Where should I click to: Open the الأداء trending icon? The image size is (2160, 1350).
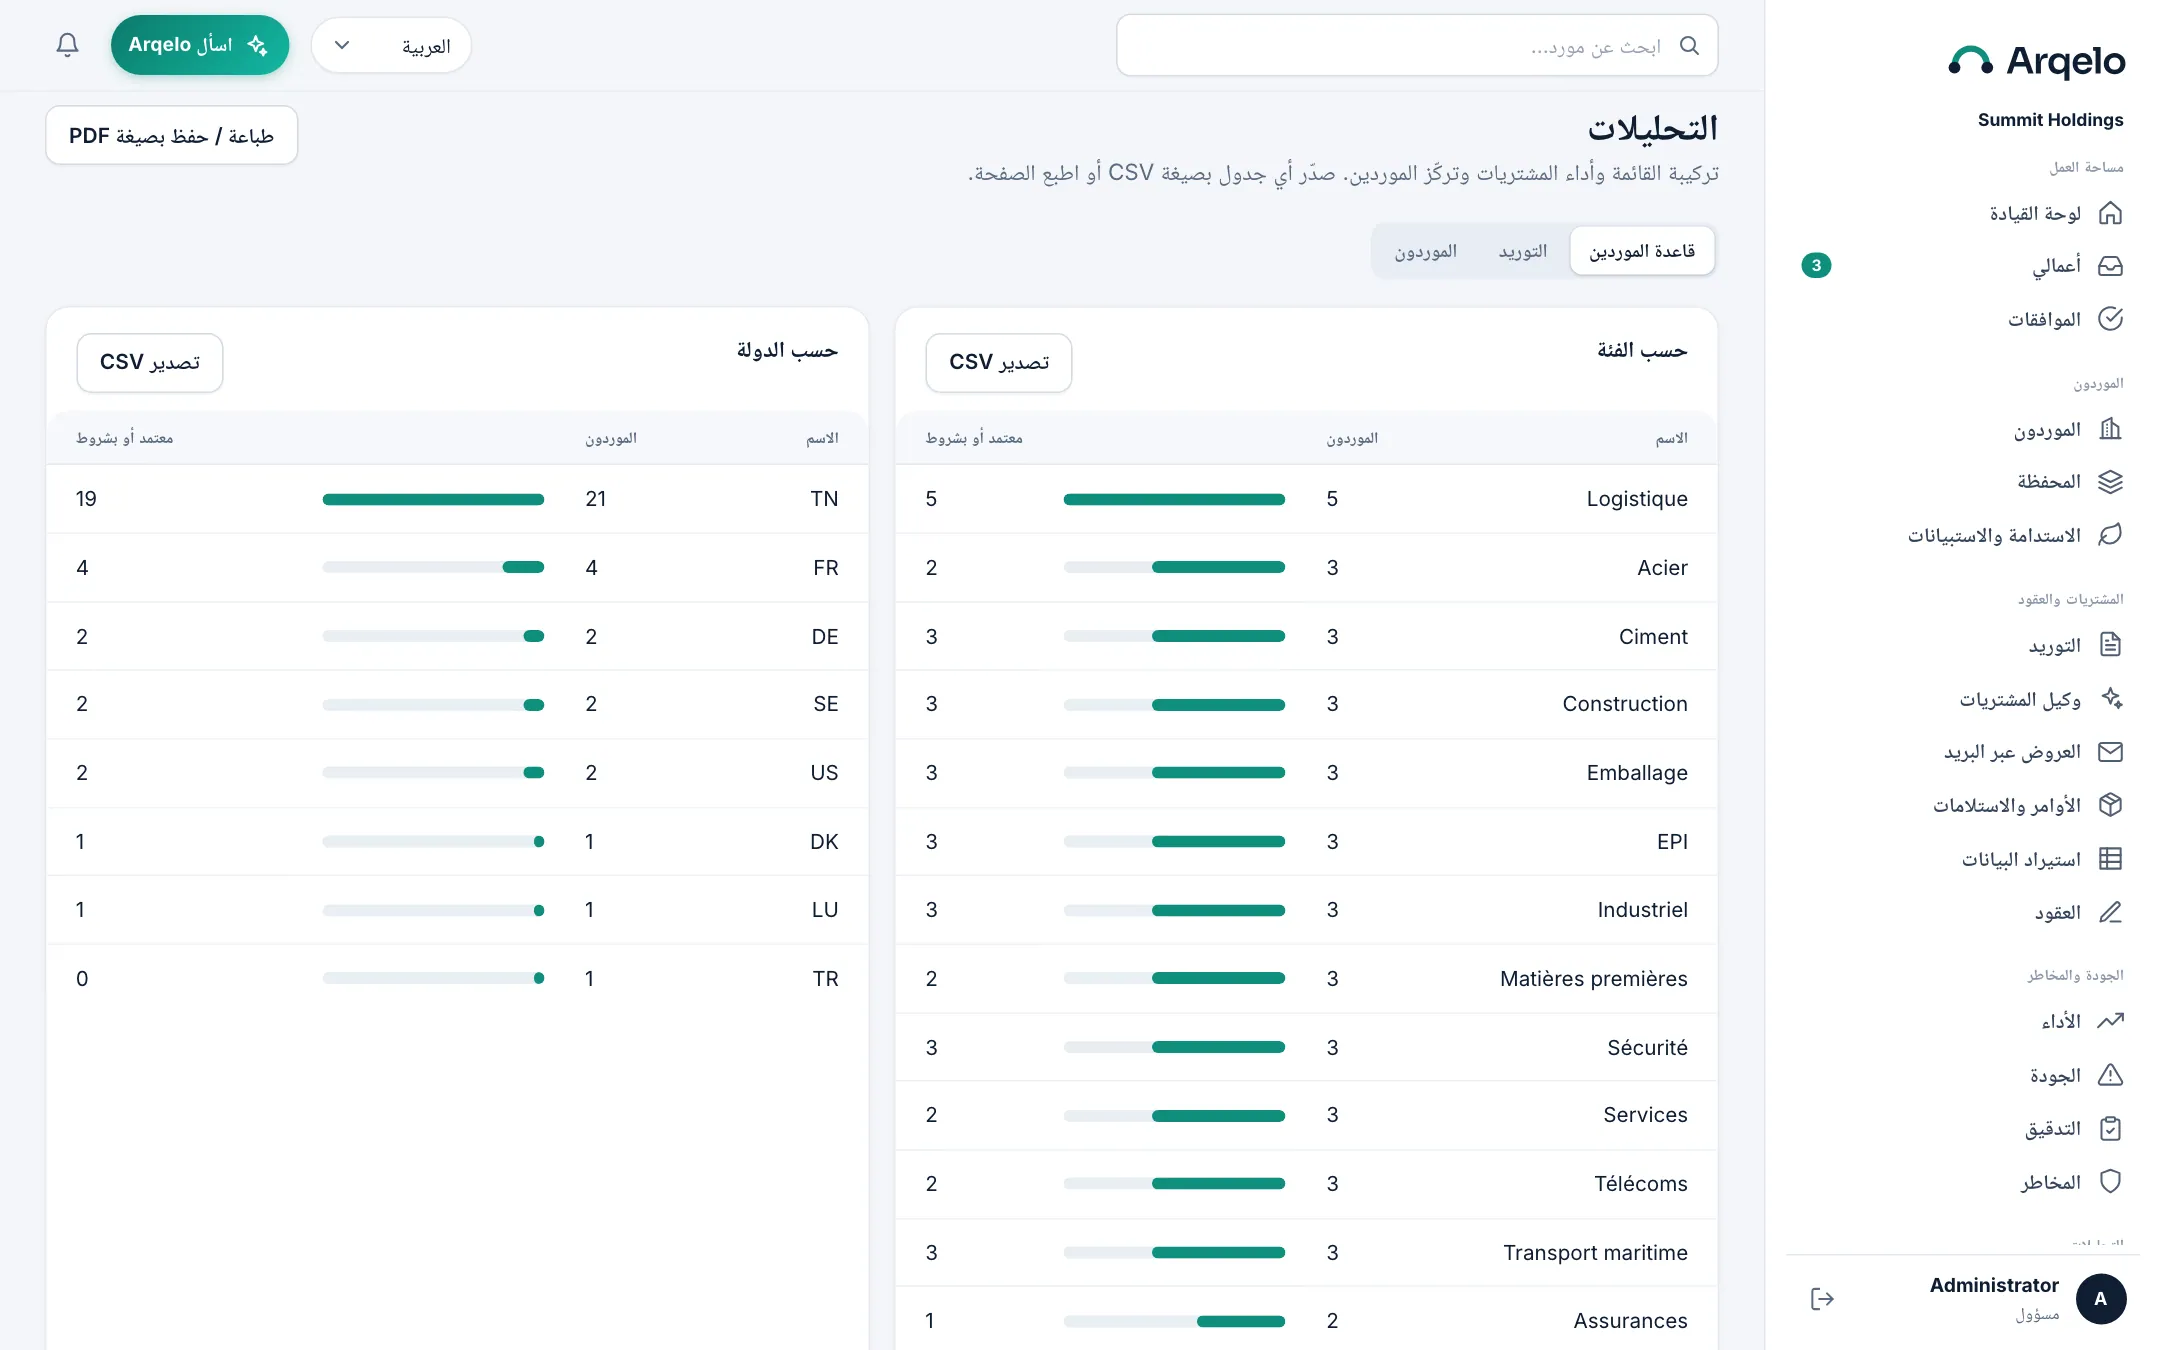pyautogui.click(x=2110, y=1021)
